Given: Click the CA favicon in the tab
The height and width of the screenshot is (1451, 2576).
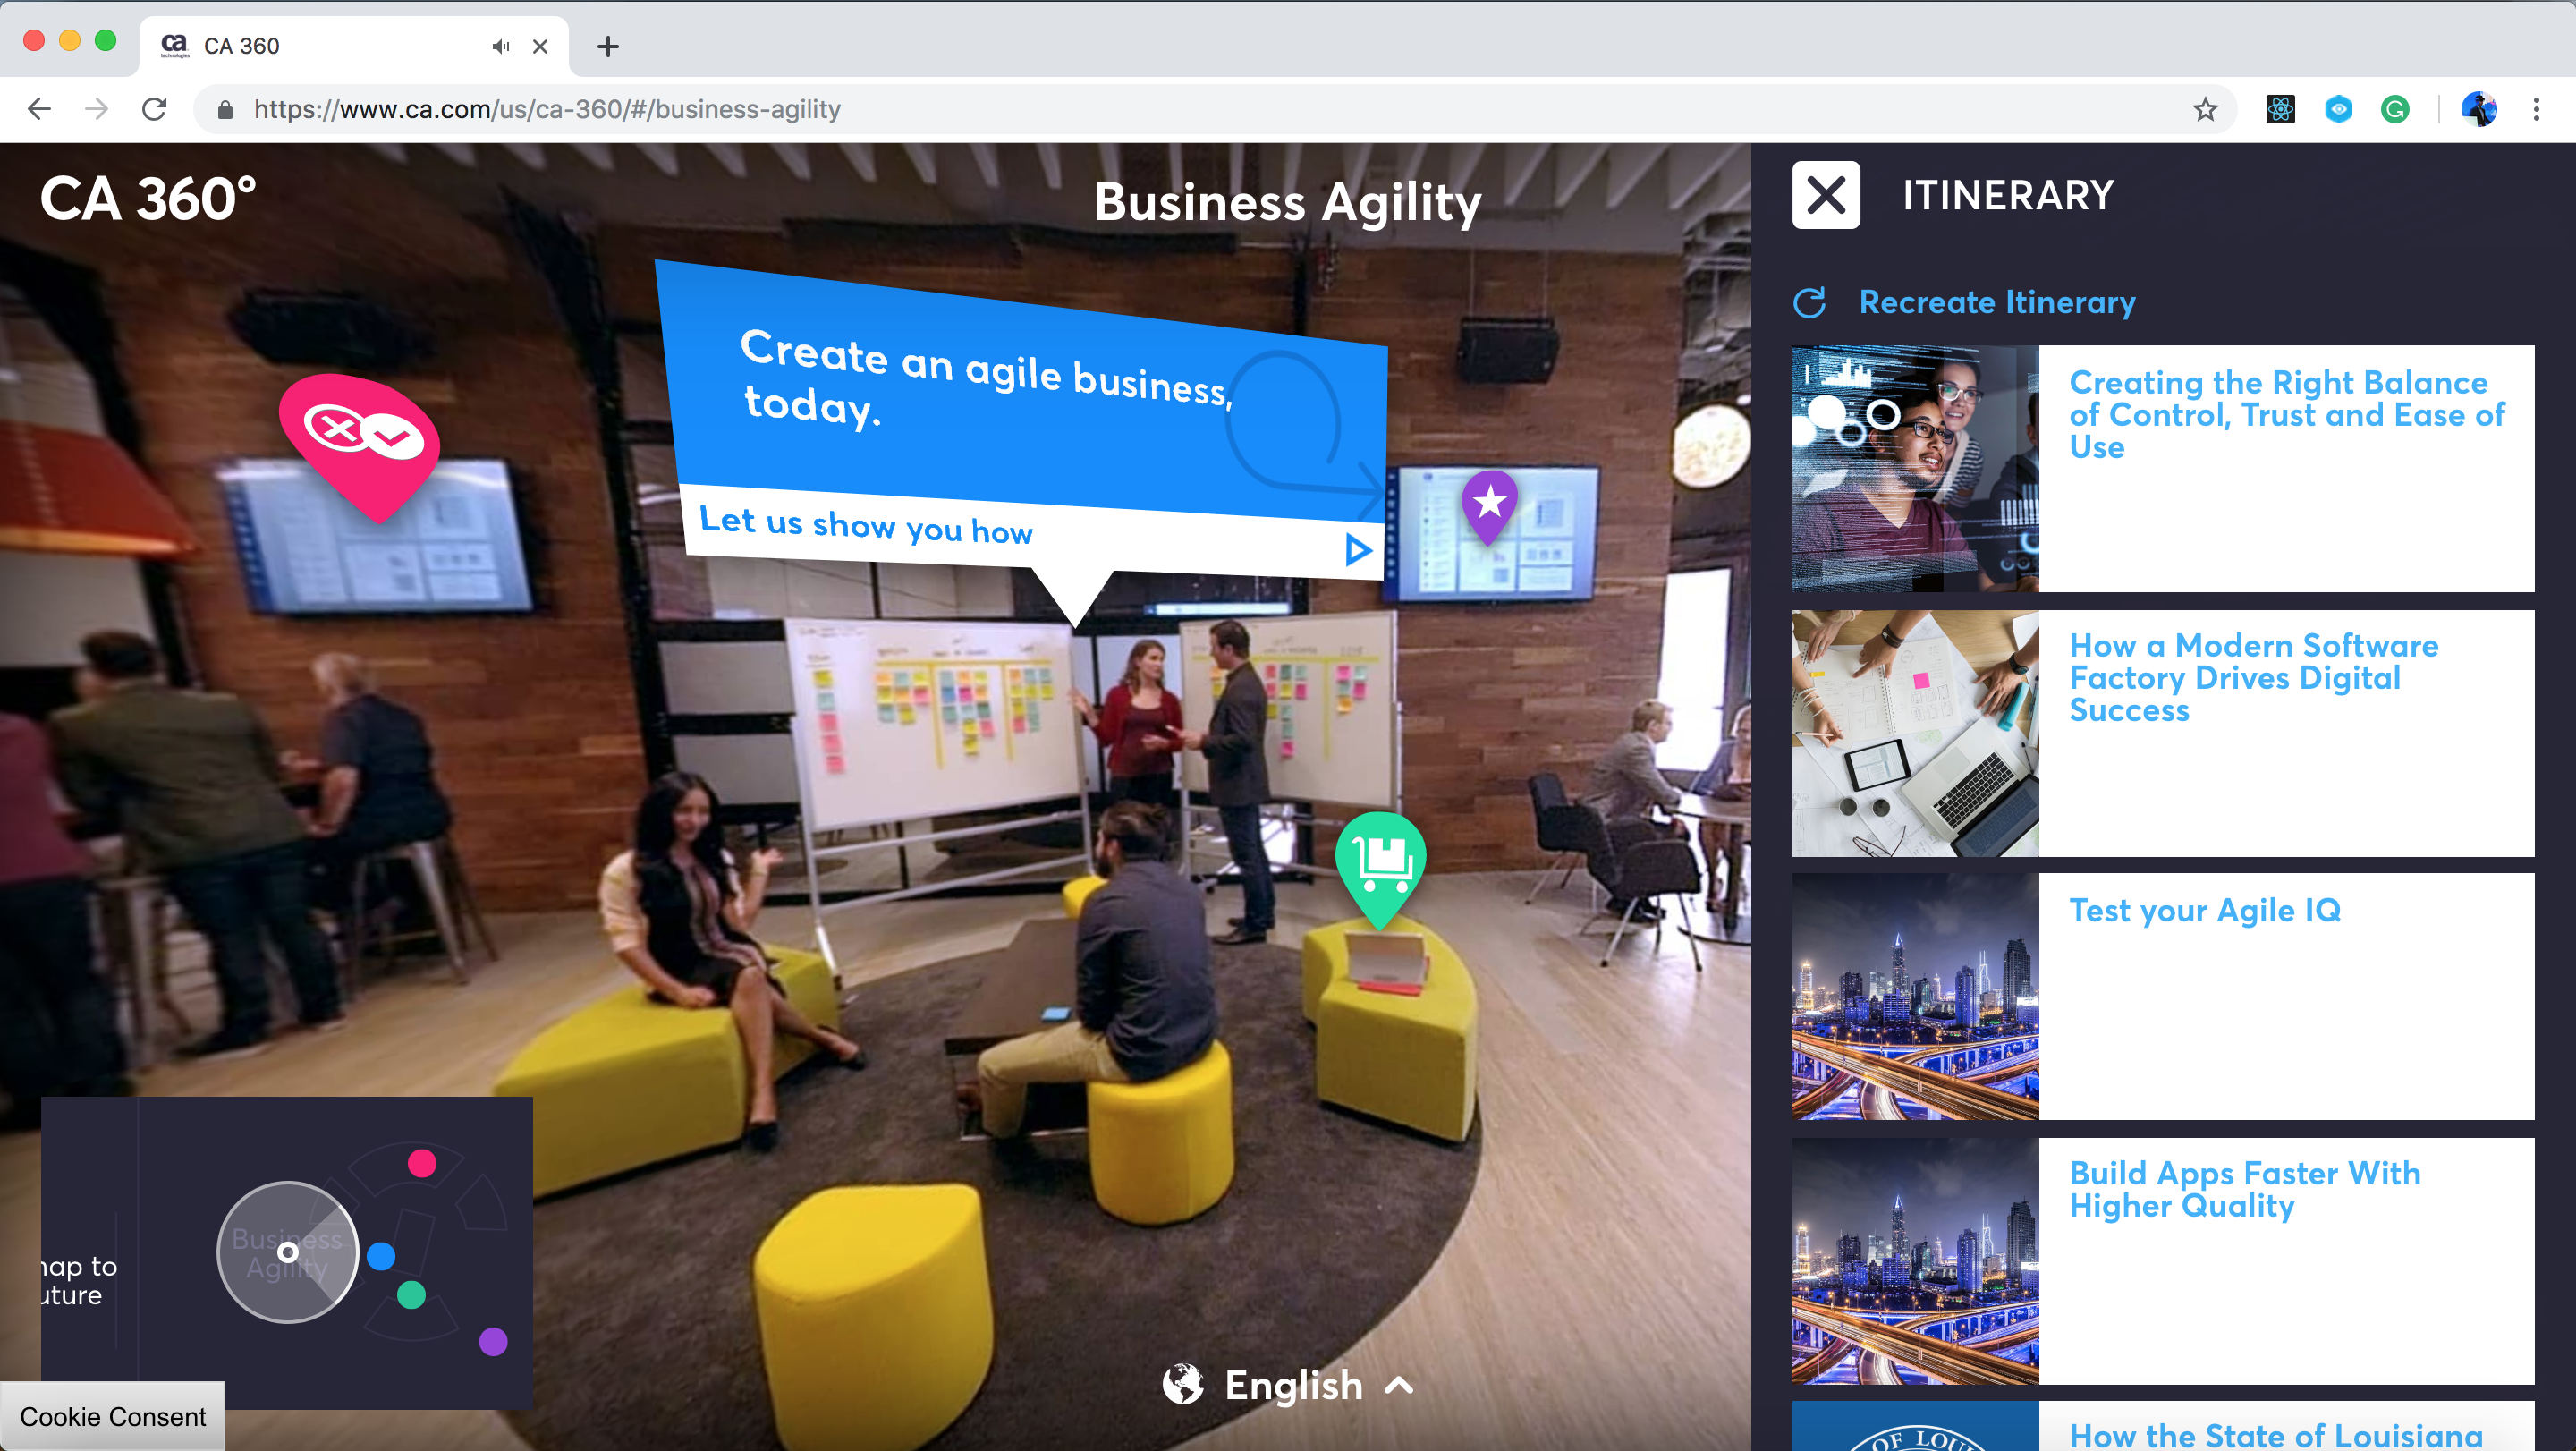Looking at the screenshot, I should (x=175, y=46).
